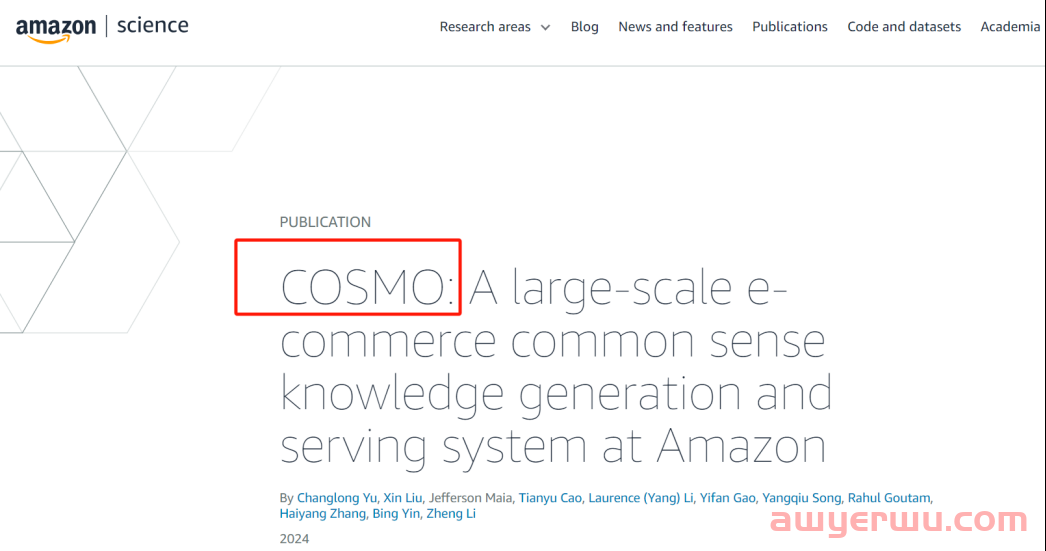
Task: Open author Changlong Yu's profile
Action: pos(337,498)
